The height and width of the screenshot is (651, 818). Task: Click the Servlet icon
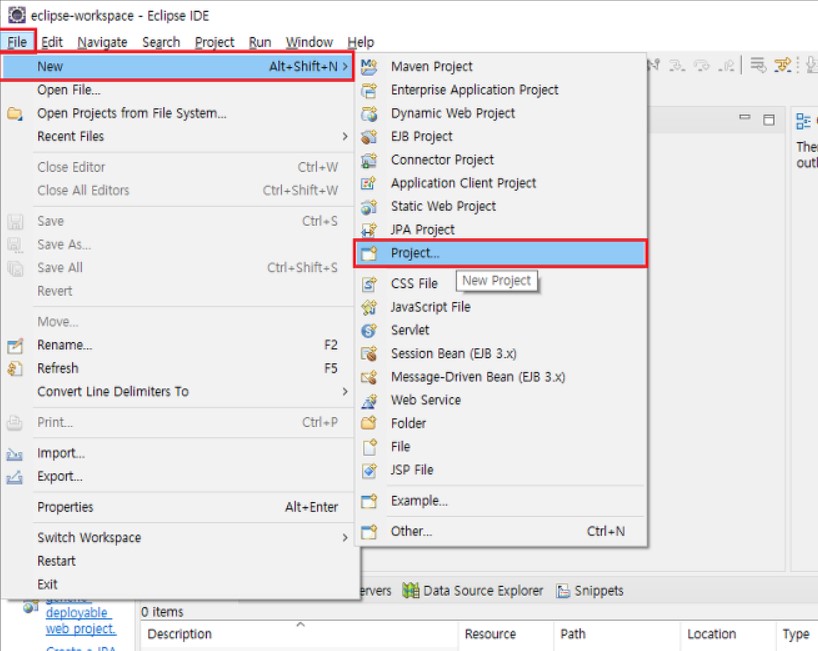click(x=369, y=330)
